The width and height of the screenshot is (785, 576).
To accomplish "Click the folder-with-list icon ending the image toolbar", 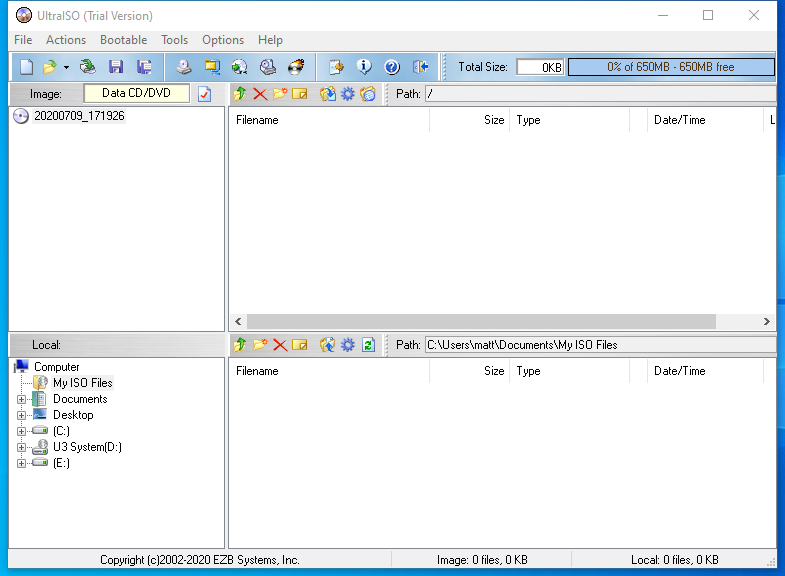I will 367,94.
